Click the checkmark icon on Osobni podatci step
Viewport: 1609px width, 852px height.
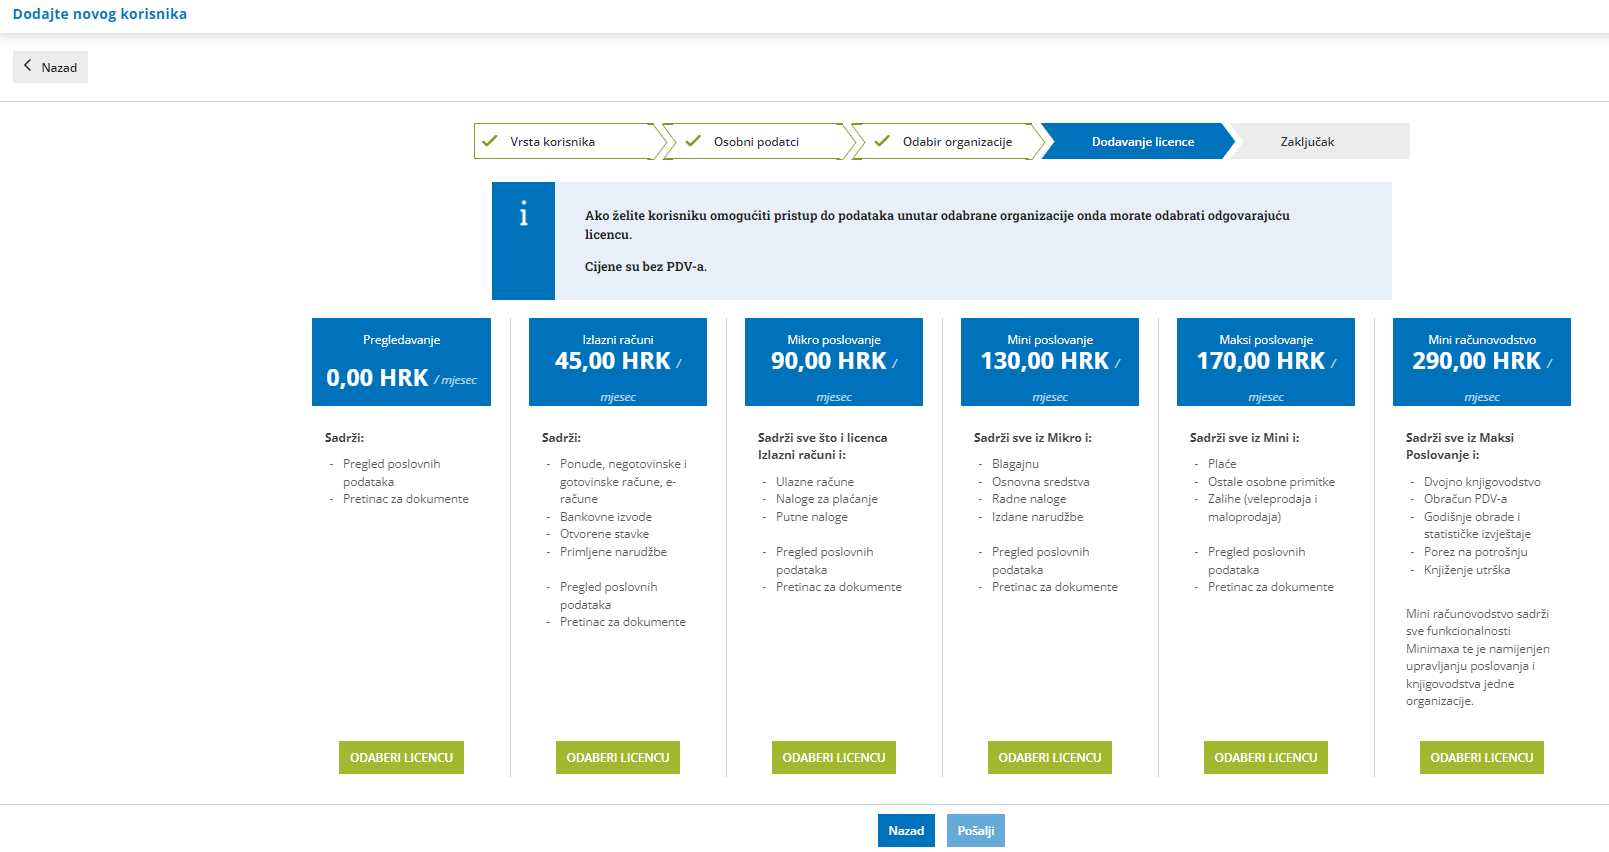click(x=693, y=141)
